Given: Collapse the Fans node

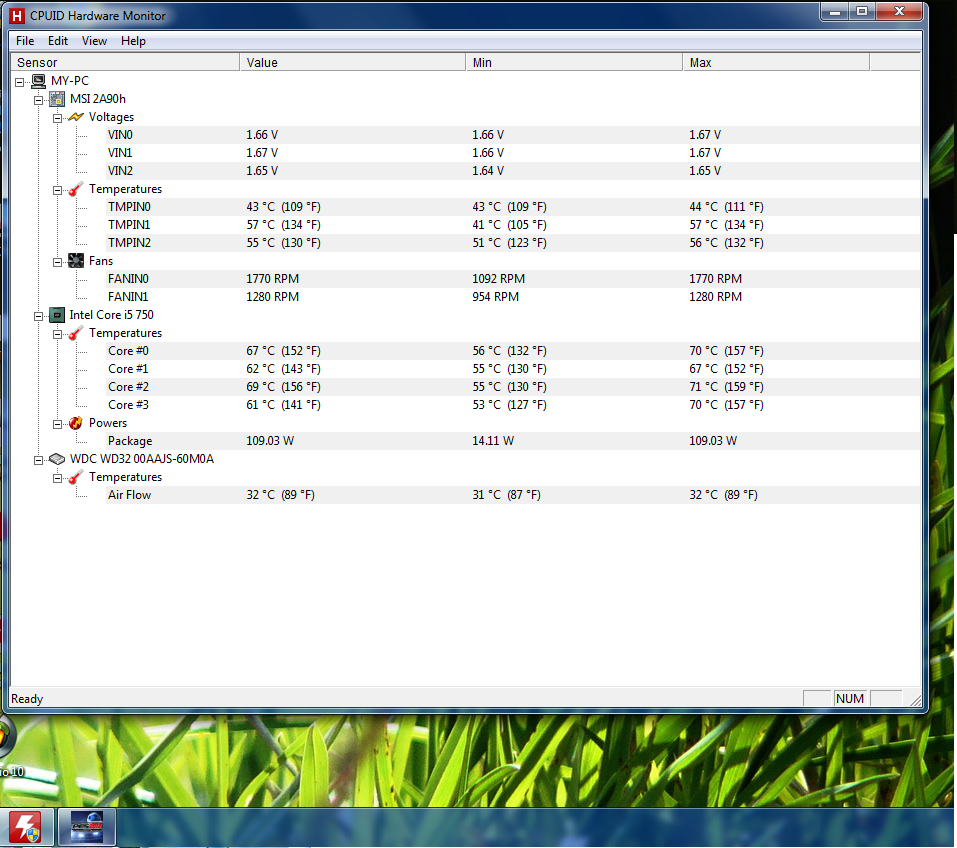Looking at the screenshot, I should click(x=57, y=262).
